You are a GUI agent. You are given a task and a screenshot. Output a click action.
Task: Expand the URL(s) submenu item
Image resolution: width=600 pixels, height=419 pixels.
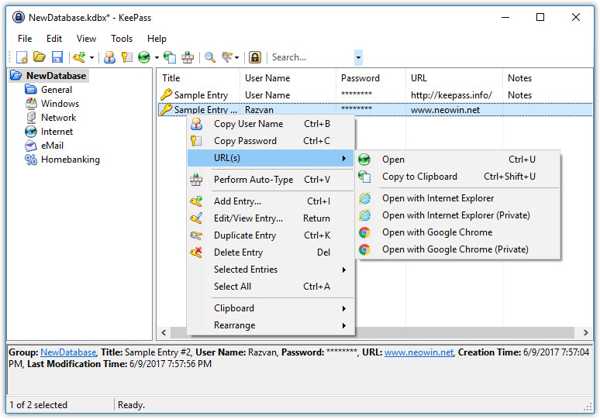click(271, 158)
